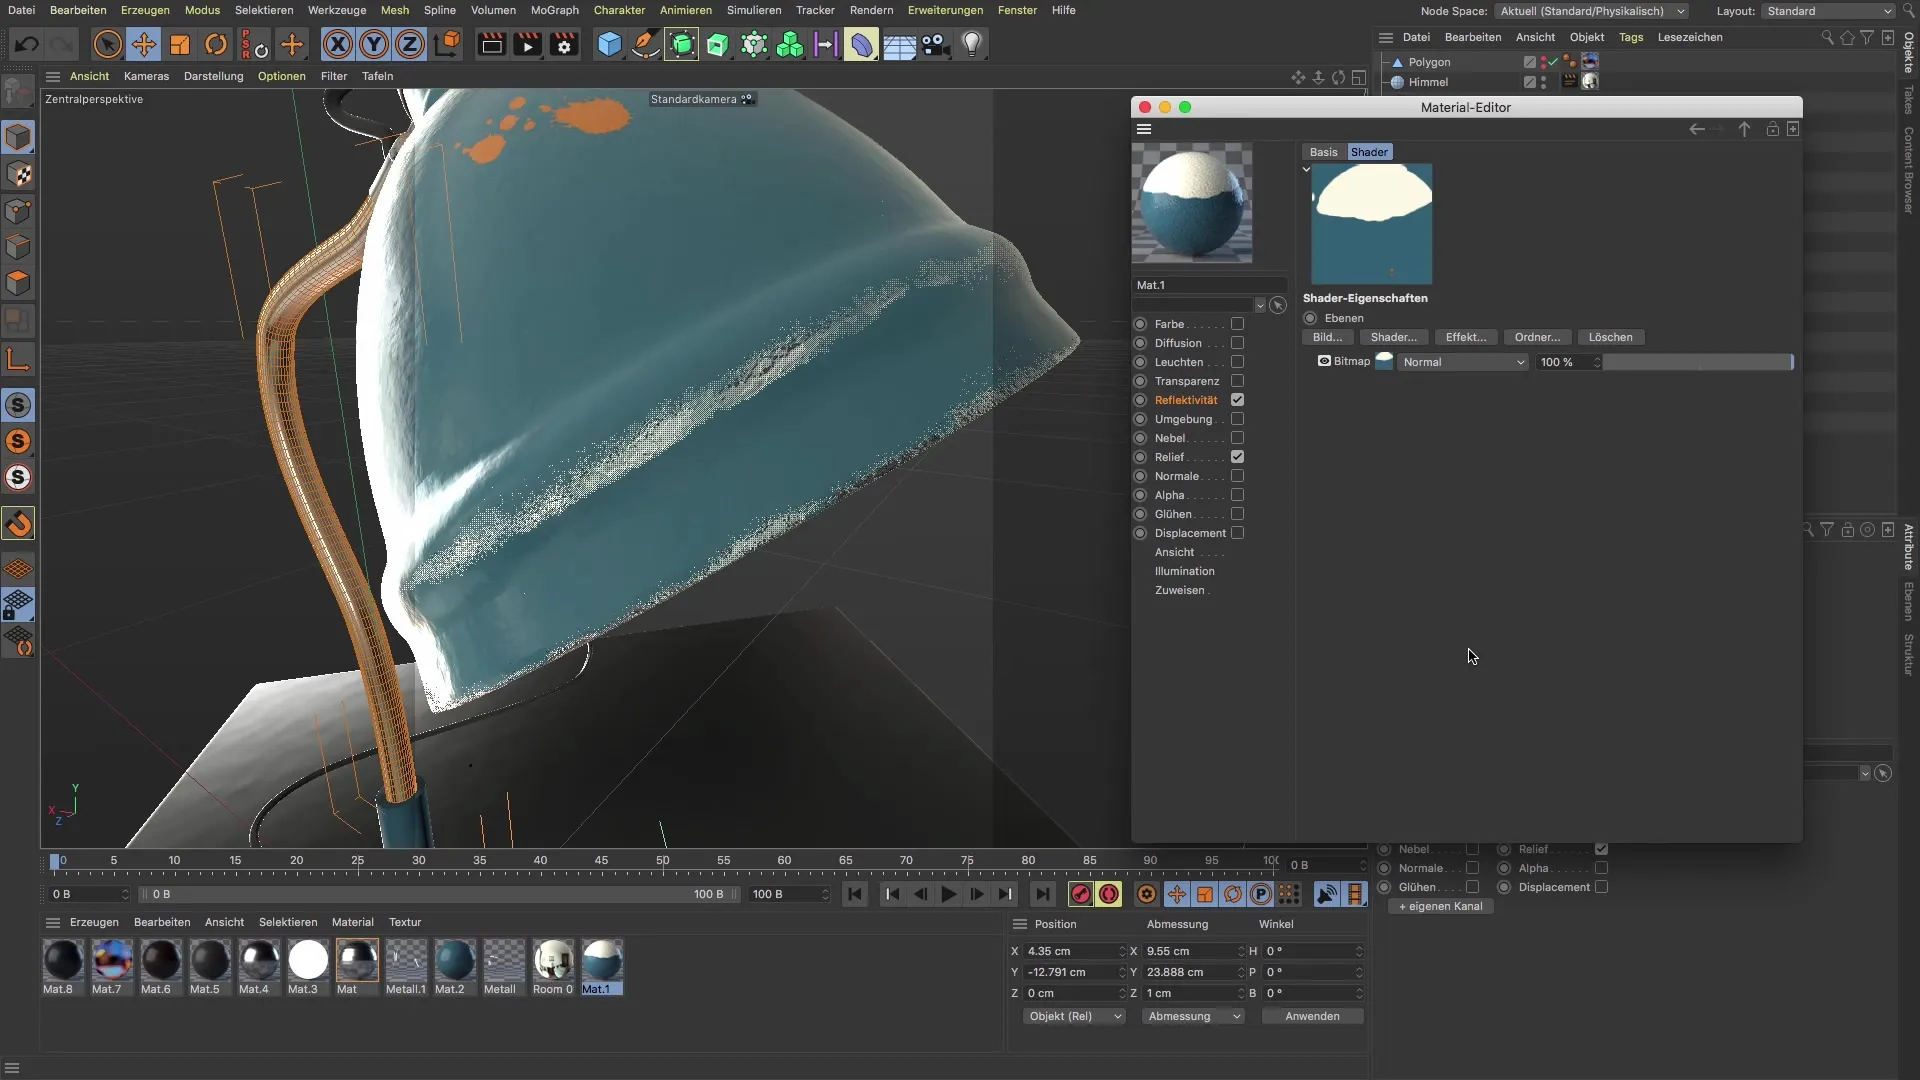Disable the Reflektivität channel checkbox
This screenshot has width=1920, height=1080.
1237,400
